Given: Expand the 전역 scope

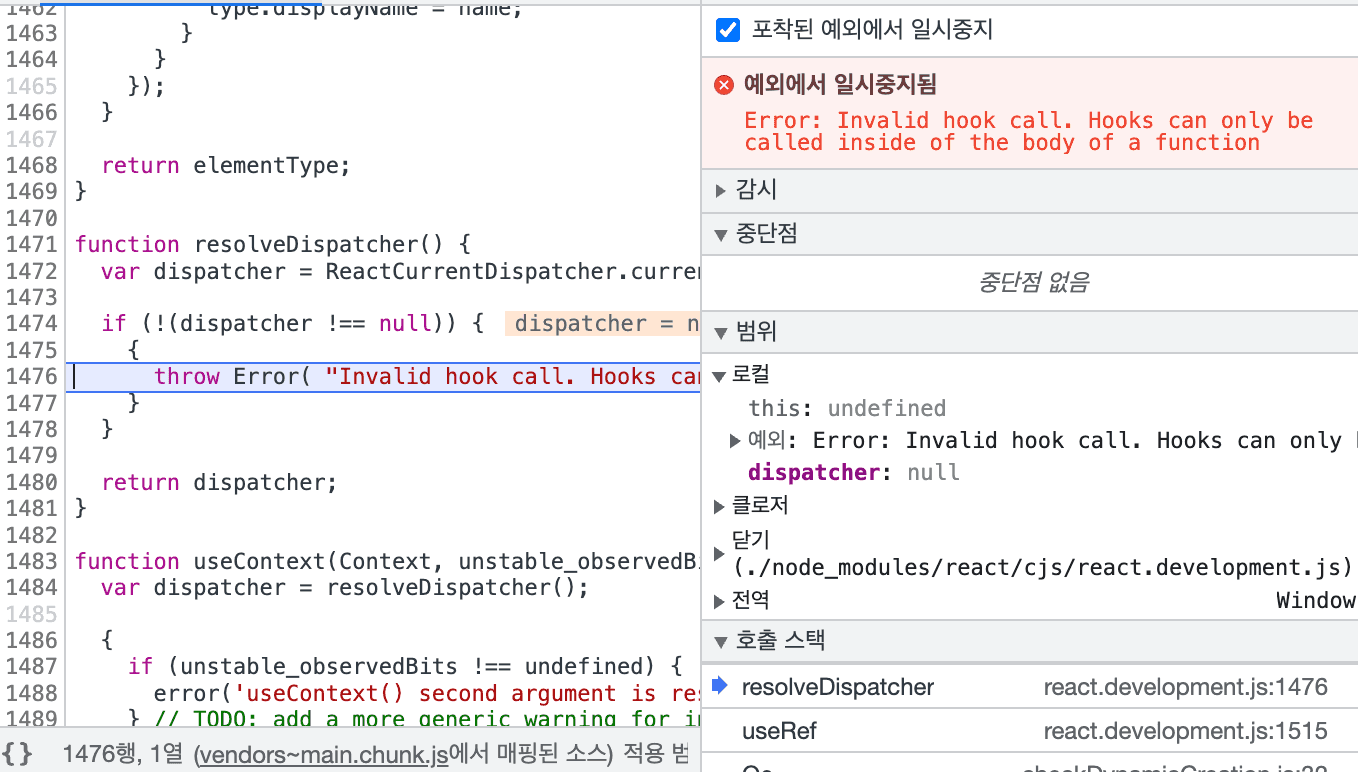Looking at the screenshot, I should point(720,601).
